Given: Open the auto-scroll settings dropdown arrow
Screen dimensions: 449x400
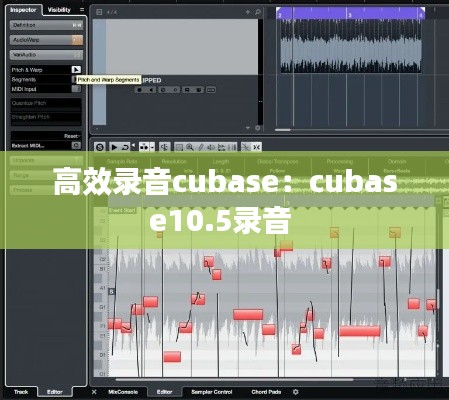Looking at the screenshot, I should (x=152, y=147).
